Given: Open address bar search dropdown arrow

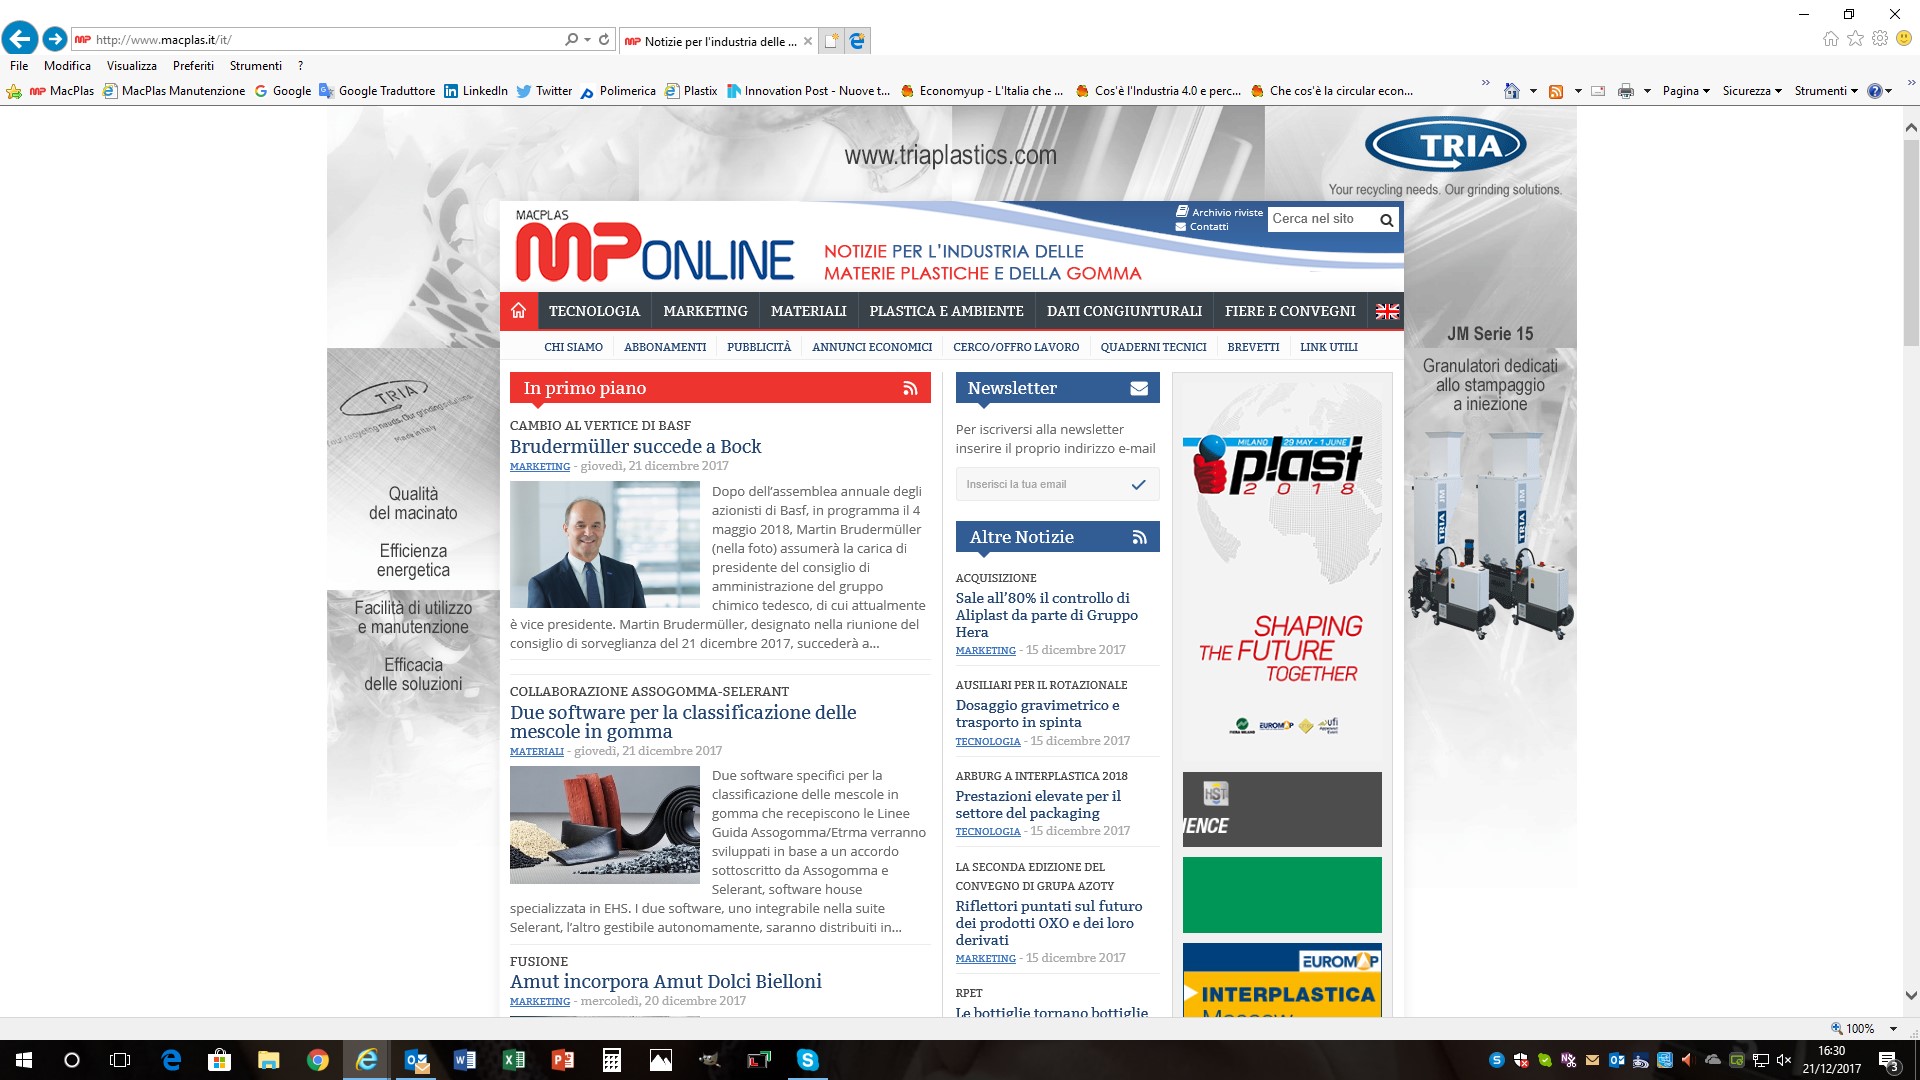Looking at the screenshot, I should pyautogui.click(x=587, y=40).
